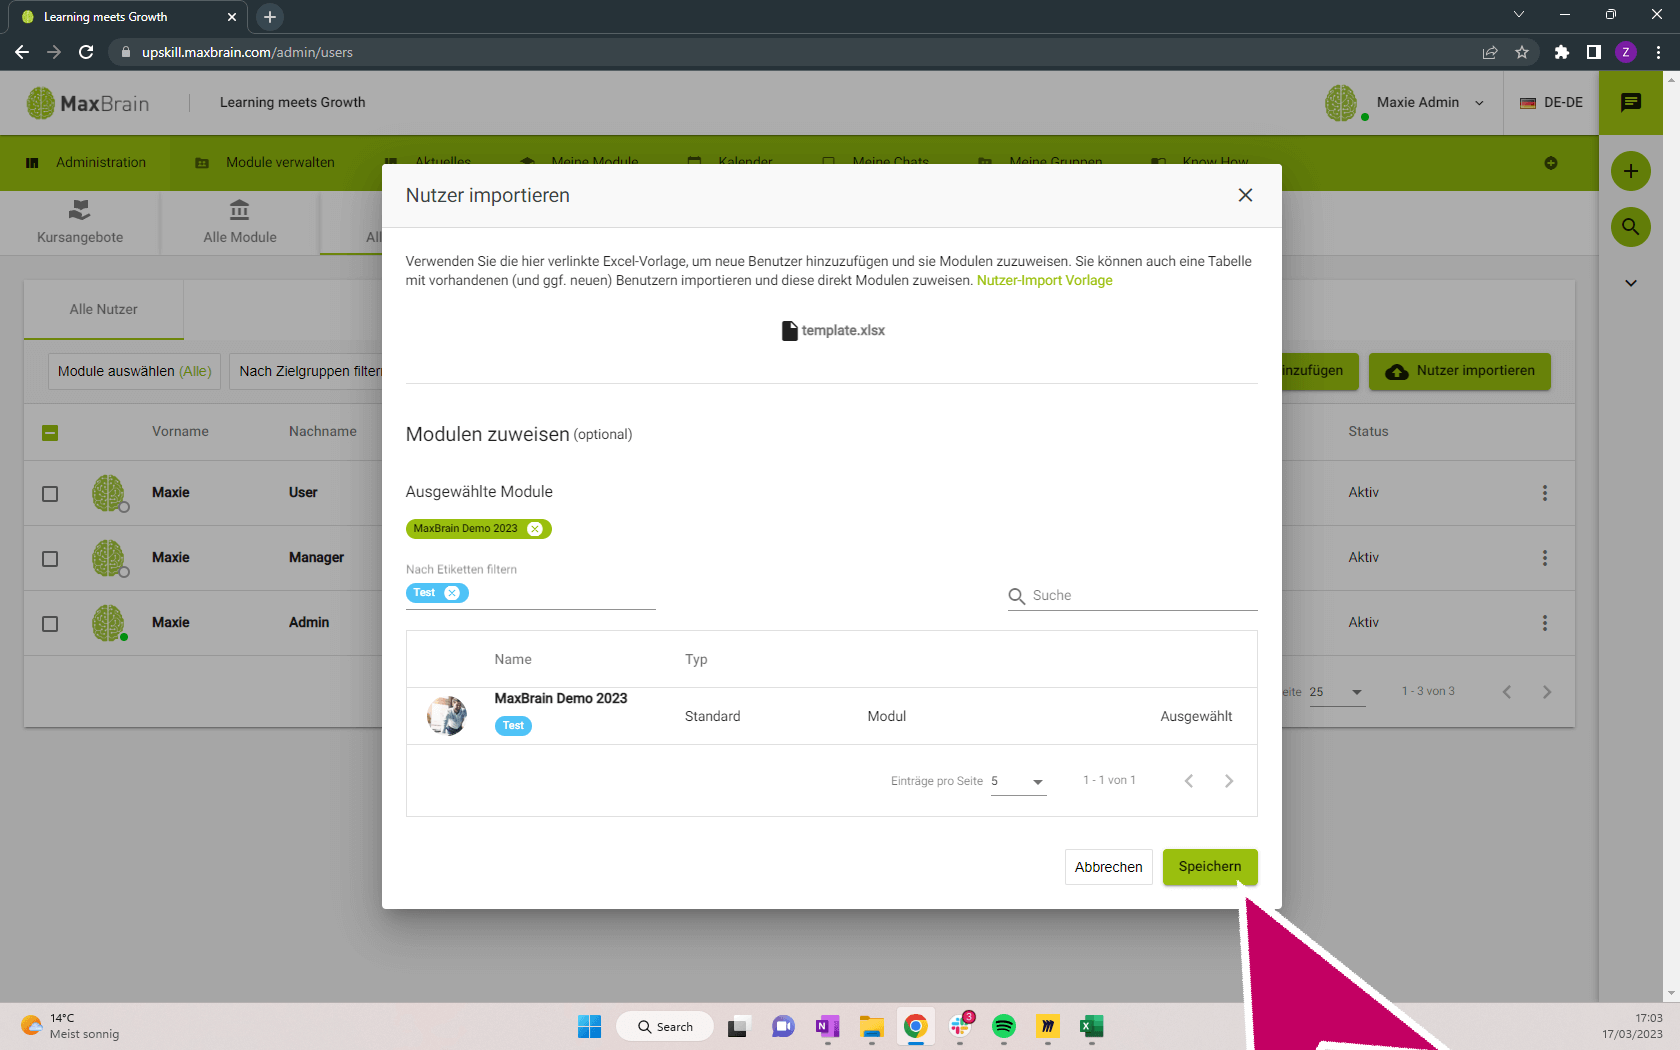Open the browser extensions puzzle icon
This screenshot has width=1680, height=1050.
(1561, 52)
